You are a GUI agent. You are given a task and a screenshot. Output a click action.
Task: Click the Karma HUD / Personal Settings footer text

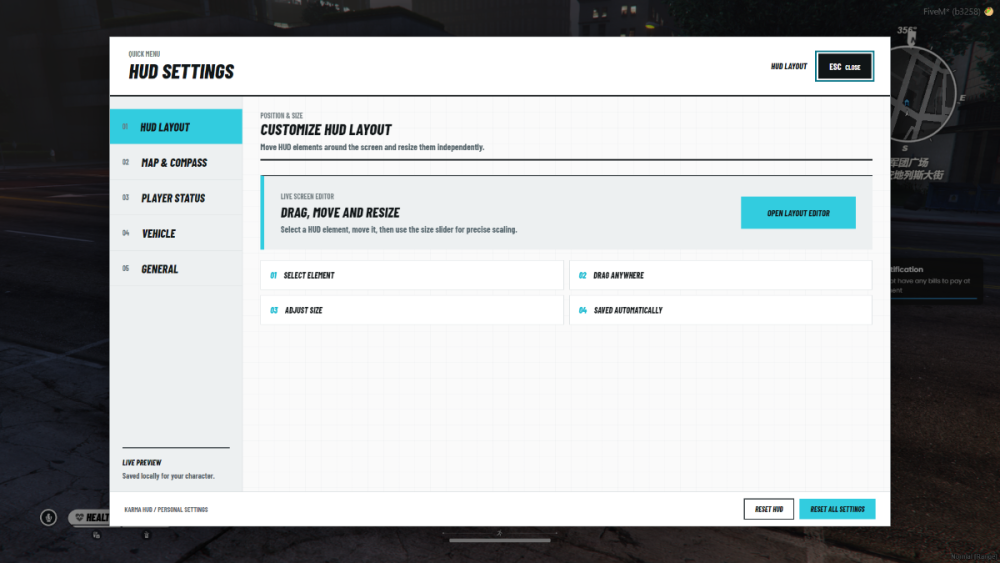click(166, 509)
